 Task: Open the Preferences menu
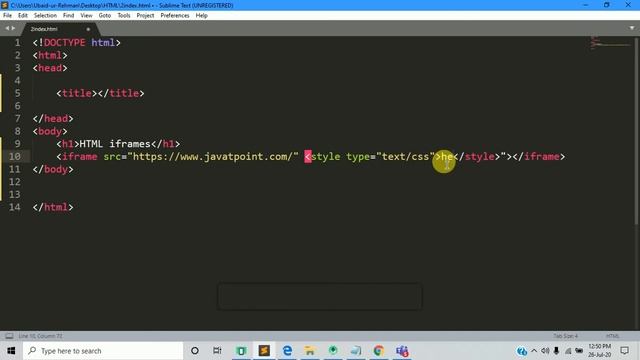(x=175, y=16)
